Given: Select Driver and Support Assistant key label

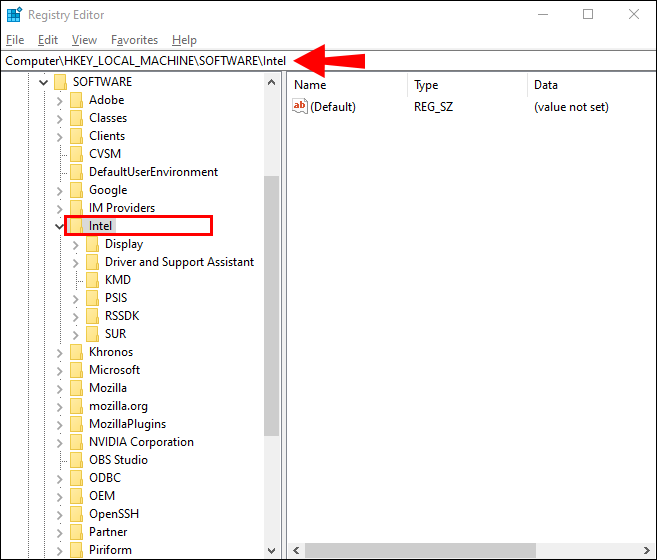Looking at the screenshot, I should coord(179,262).
